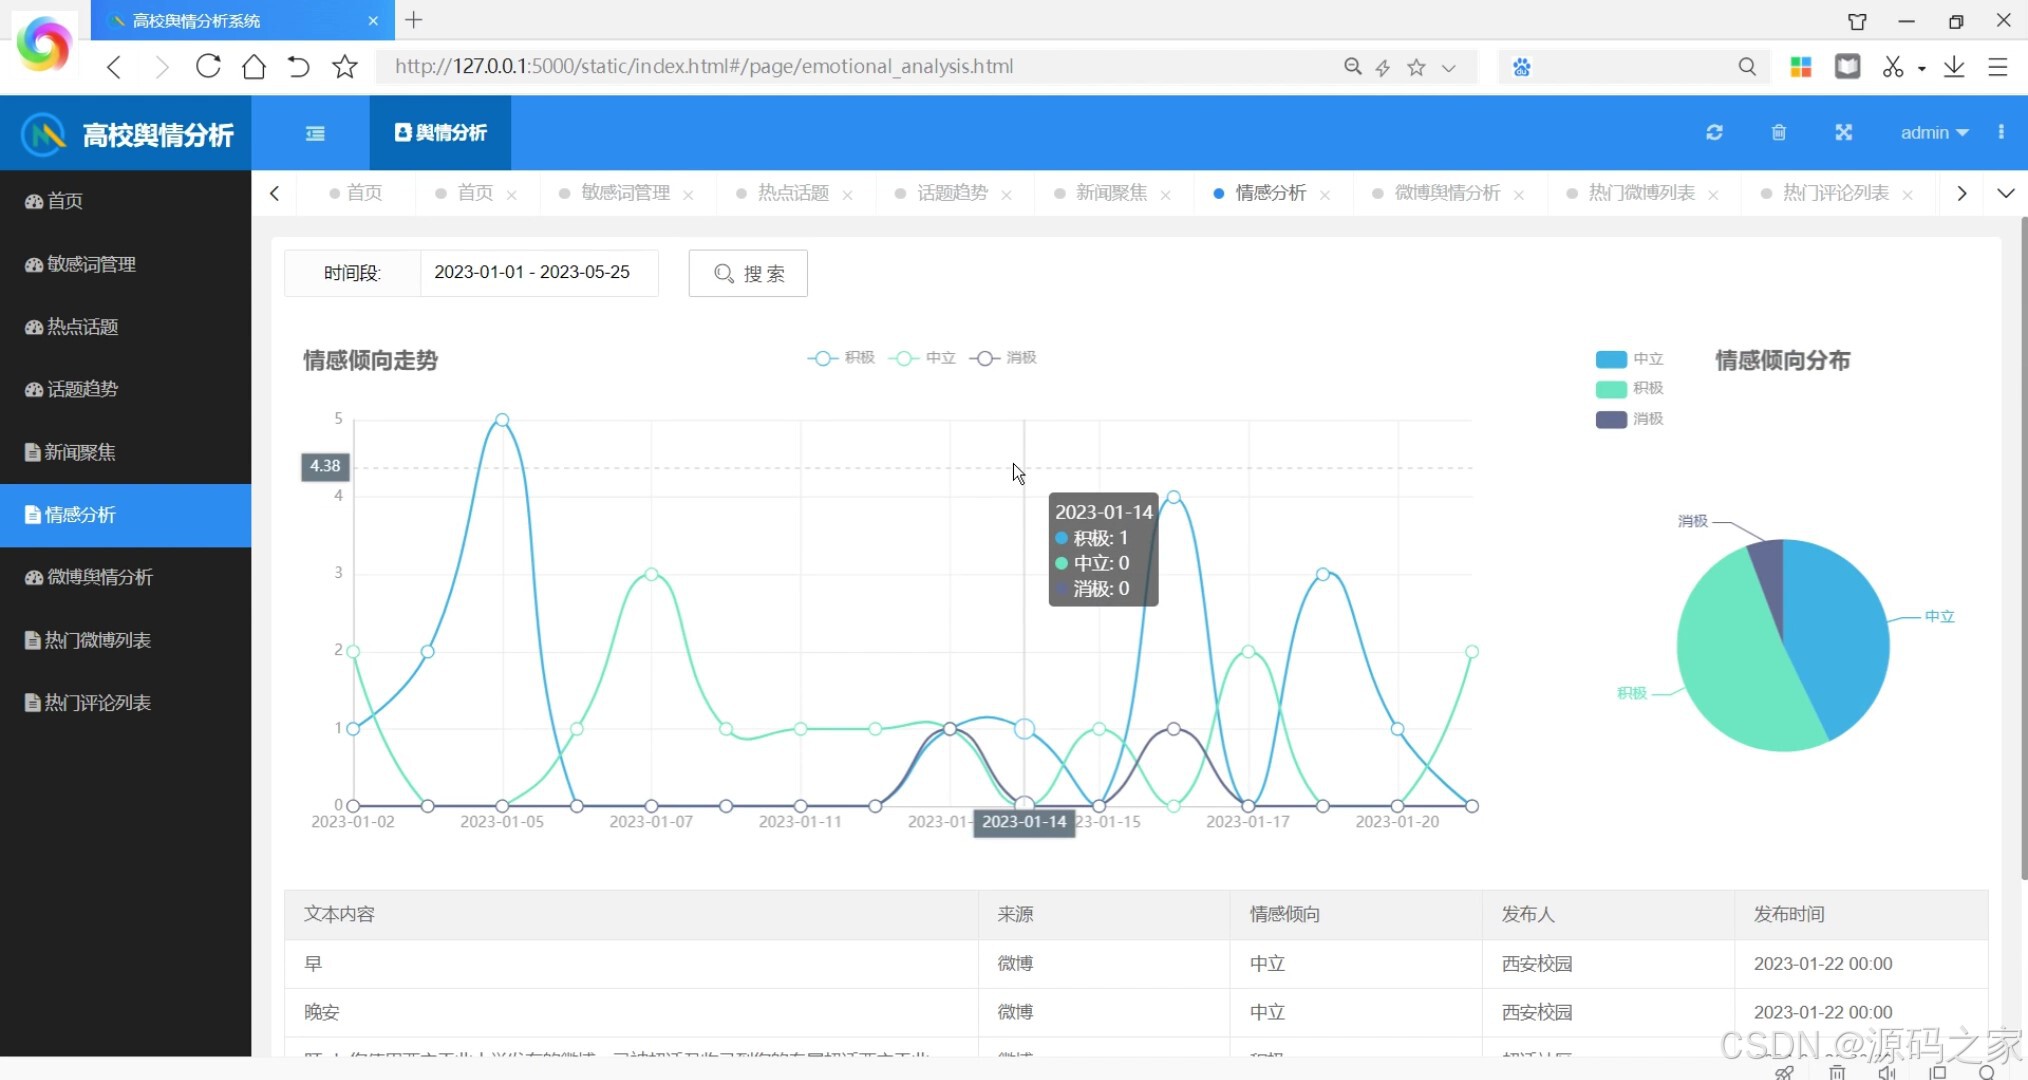2028x1080 pixels.
Task: Open 热点话题 in sidebar
Action: tap(126, 327)
